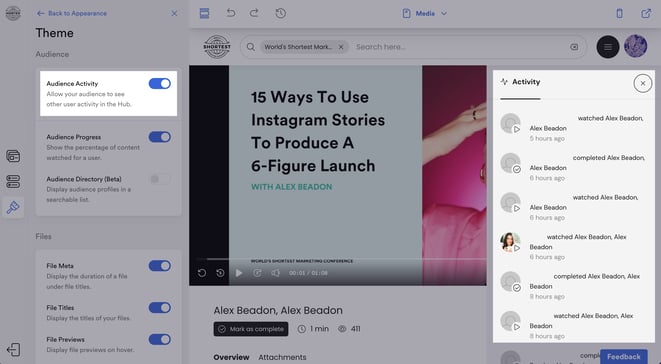Open the user profile avatar
This screenshot has height=364, width=661.
click(x=635, y=46)
